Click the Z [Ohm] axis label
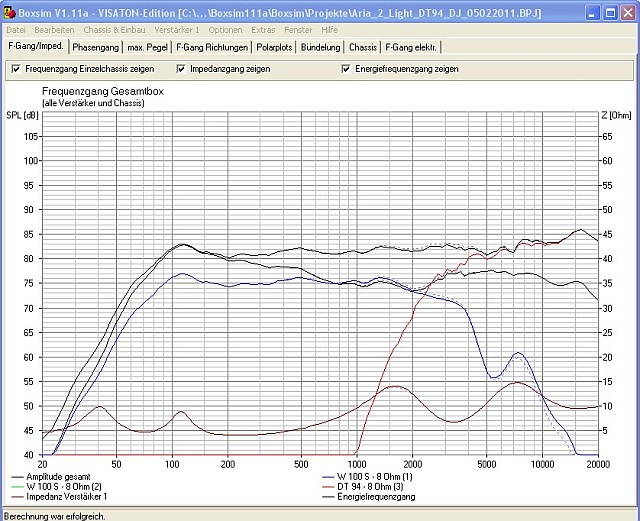640x521 pixels. click(x=616, y=116)
